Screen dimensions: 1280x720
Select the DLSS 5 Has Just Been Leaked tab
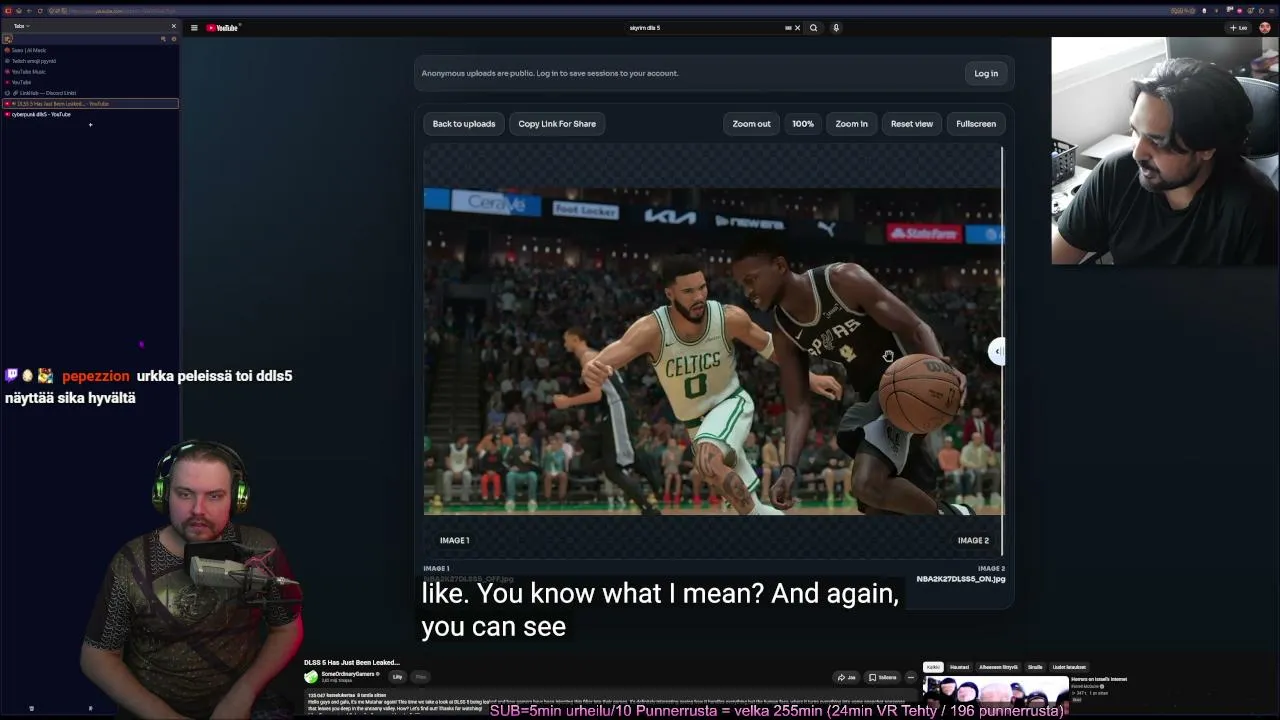[x=90, y=104]
